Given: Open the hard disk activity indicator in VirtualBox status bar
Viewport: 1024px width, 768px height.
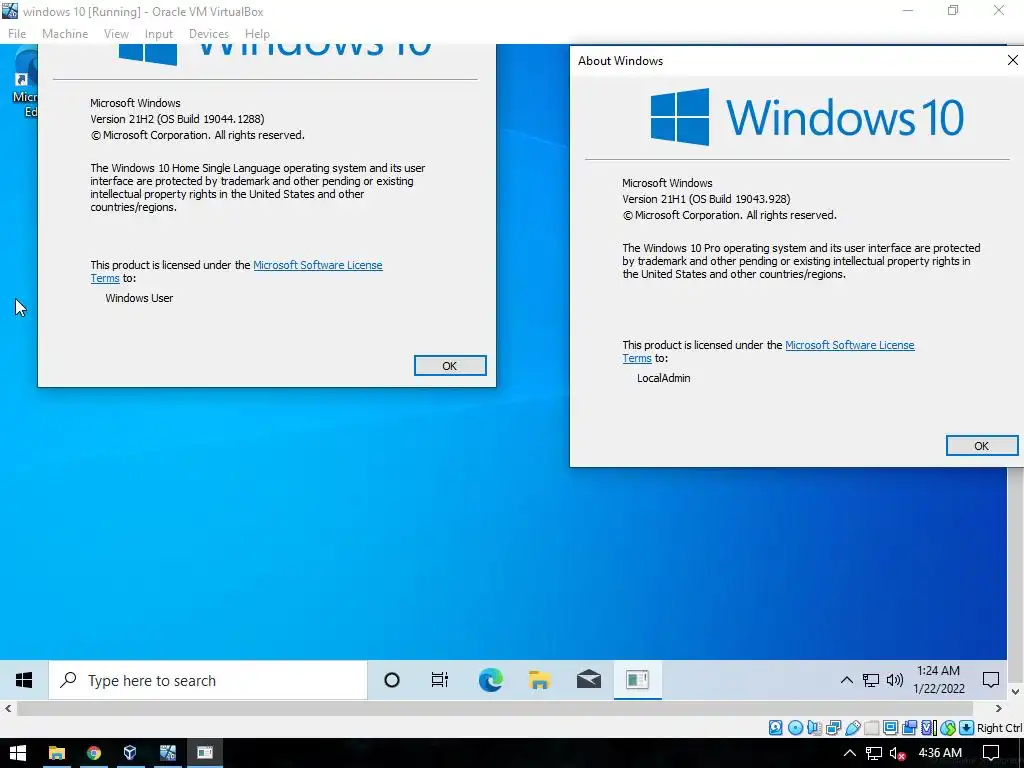Looking at the screenshot, I should click(x=775, y=727).
